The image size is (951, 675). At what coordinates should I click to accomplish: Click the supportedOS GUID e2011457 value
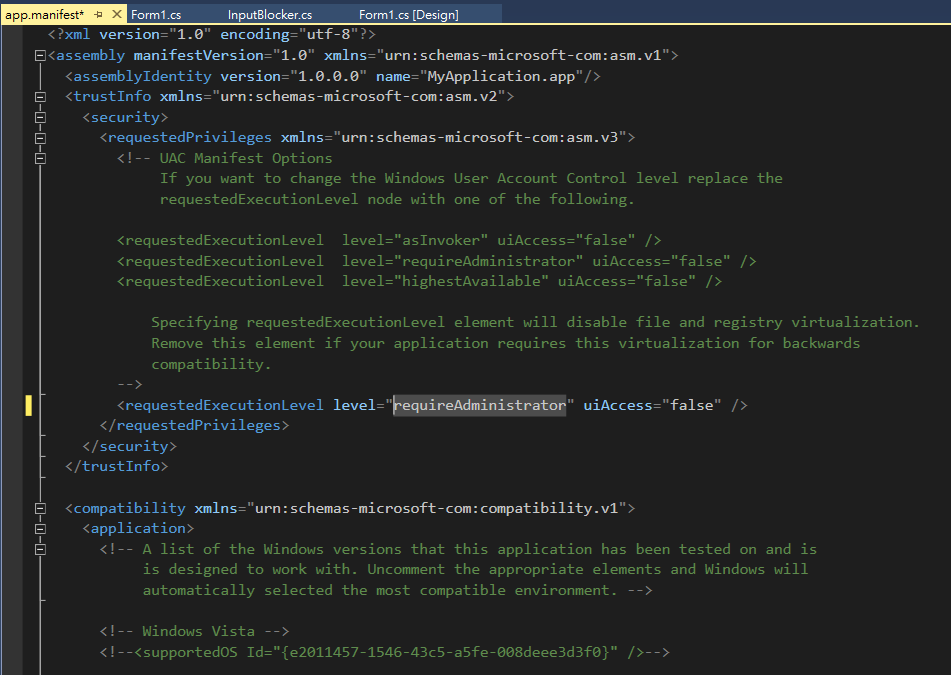[445, 652]
